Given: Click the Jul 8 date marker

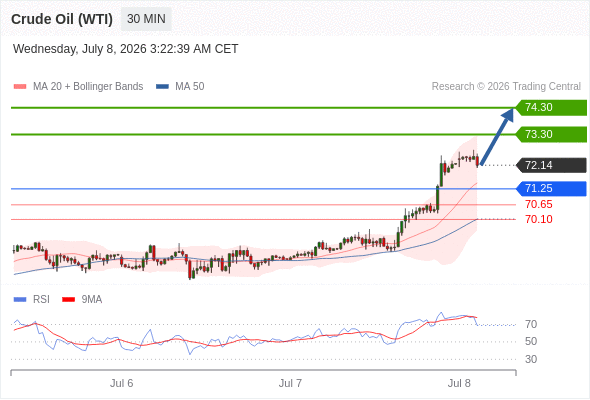Looking at the screenshot, I should pos(459,383).
